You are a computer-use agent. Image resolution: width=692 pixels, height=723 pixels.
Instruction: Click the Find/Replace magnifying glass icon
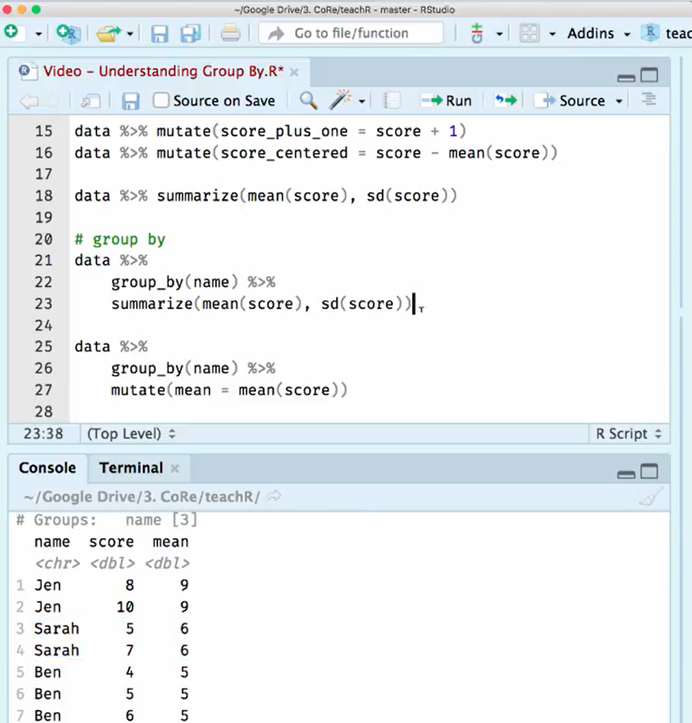(x=308, y=100)
